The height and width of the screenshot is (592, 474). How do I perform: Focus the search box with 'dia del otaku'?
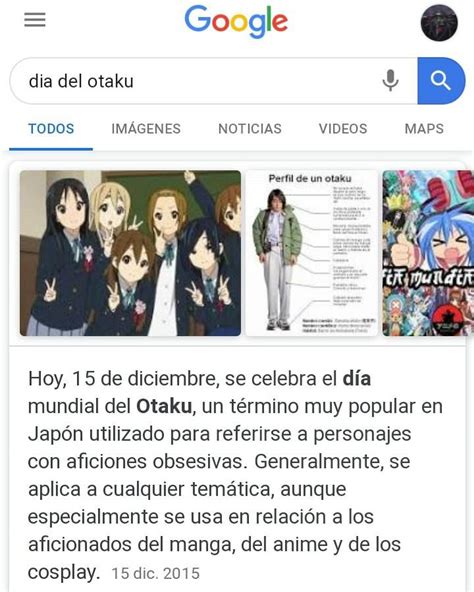coord(213,81)
